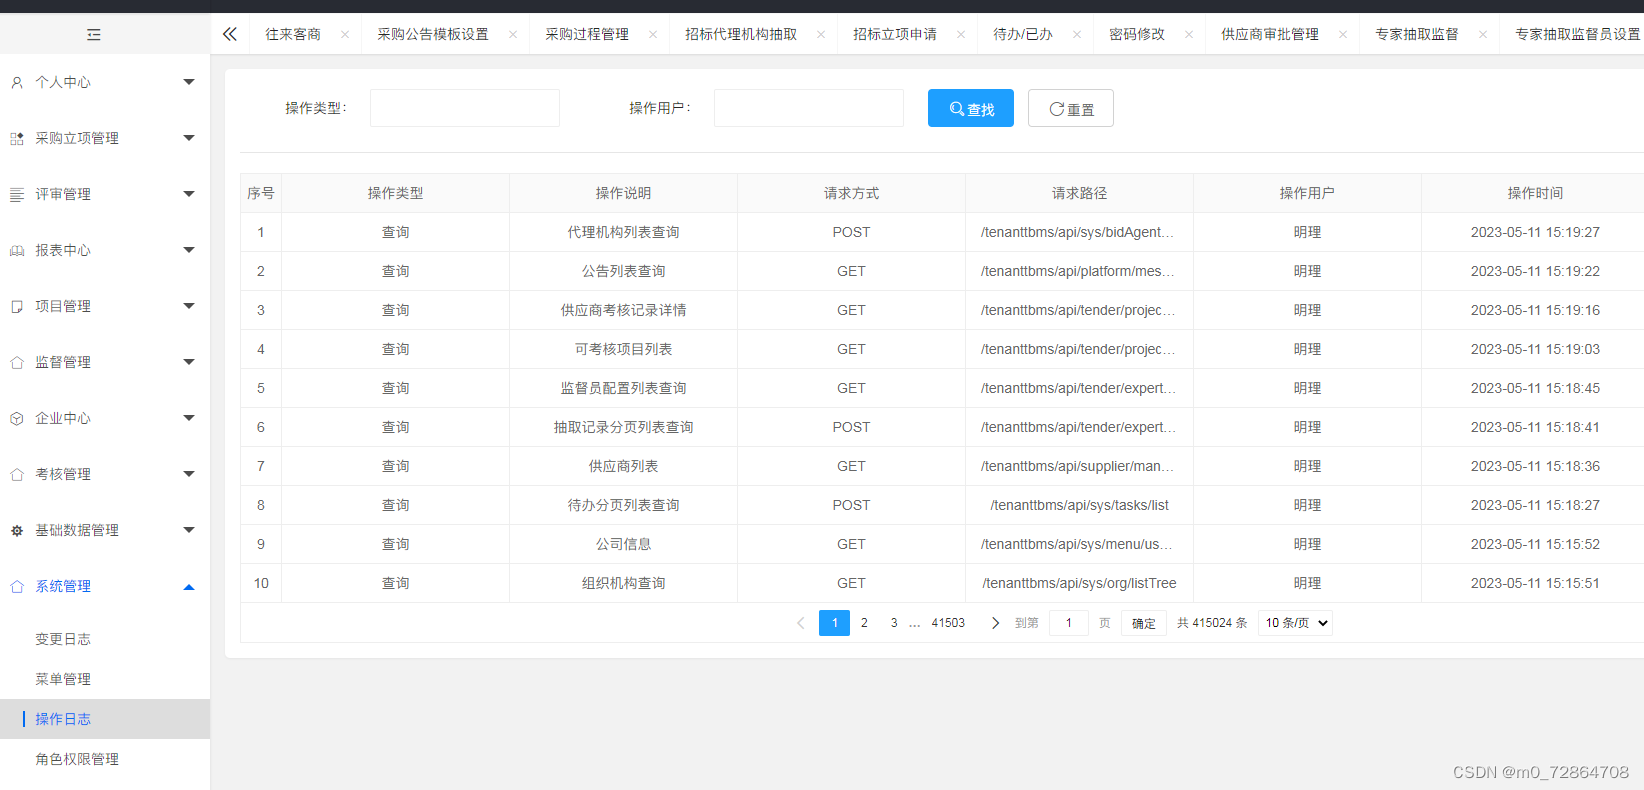Collapse the 系统管理 menu arrow

coord(189,587)
